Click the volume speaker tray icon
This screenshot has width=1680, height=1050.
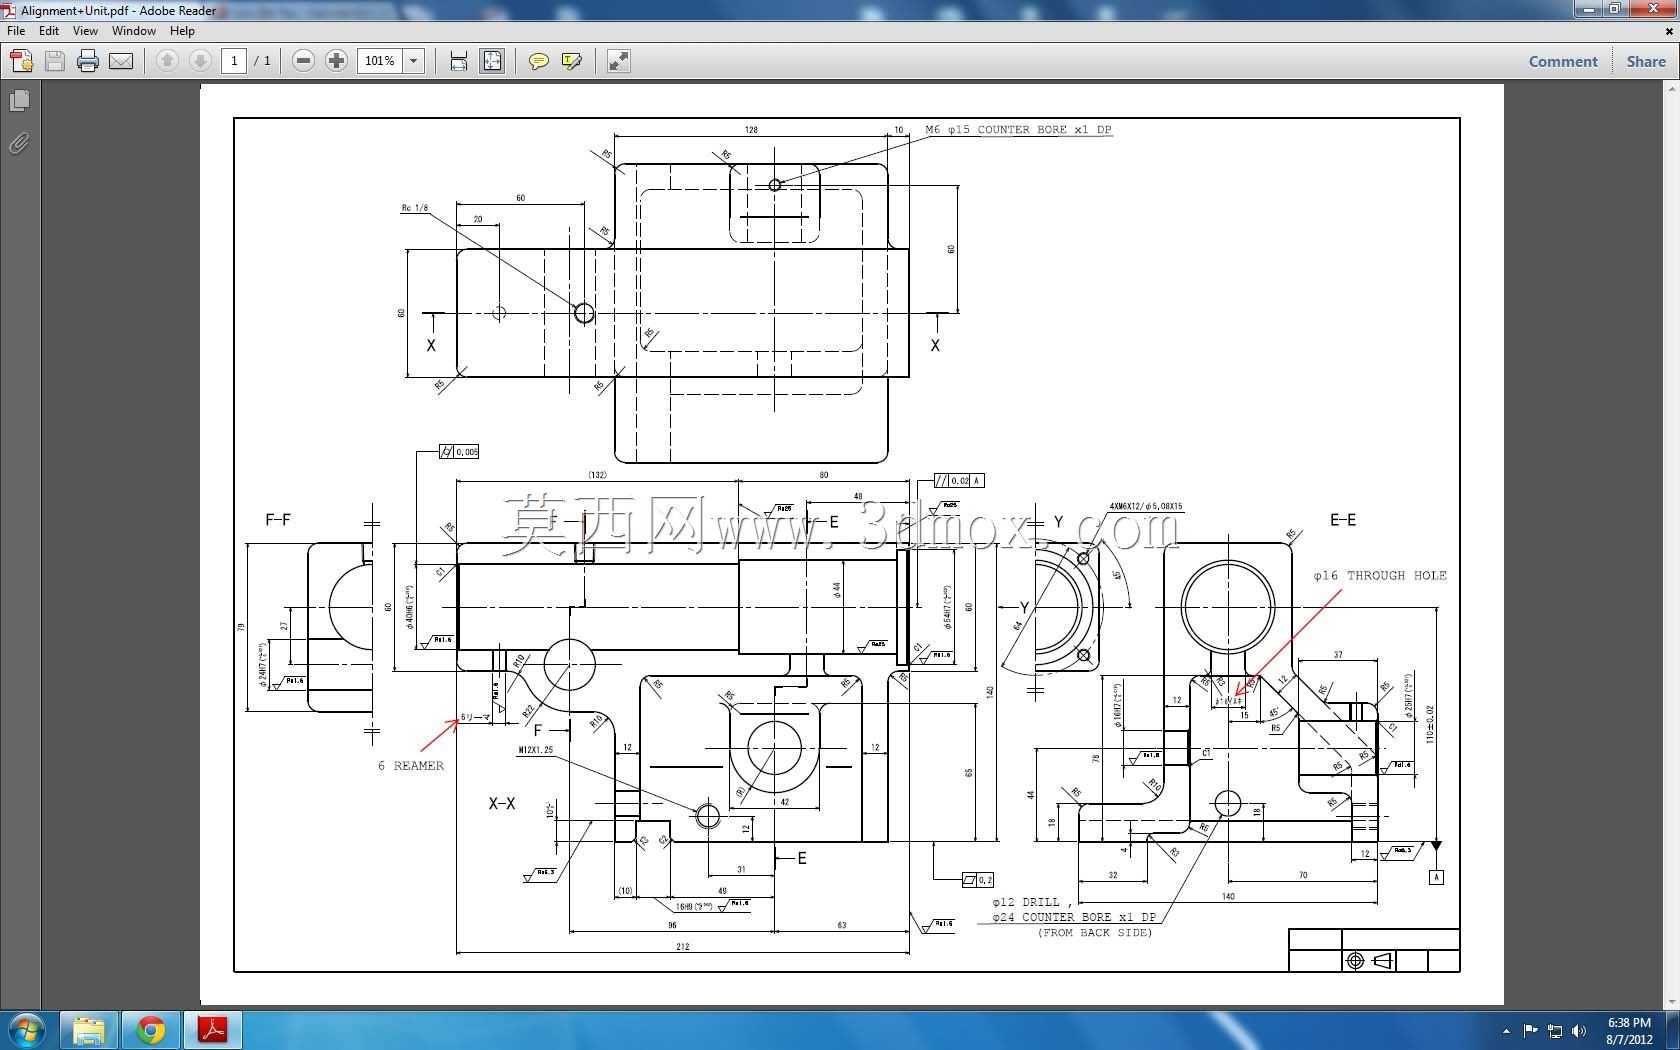[1579, 1031]
